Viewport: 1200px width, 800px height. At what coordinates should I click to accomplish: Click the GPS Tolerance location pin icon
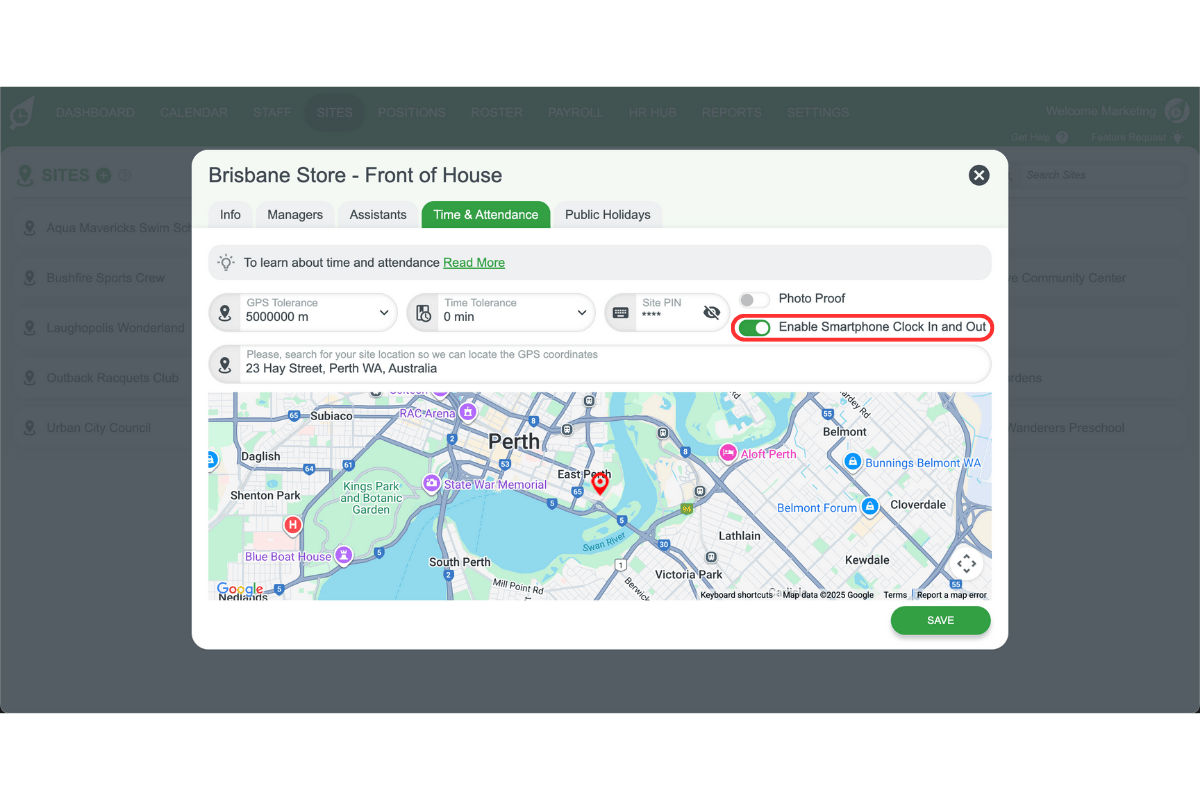pos(225,312)
